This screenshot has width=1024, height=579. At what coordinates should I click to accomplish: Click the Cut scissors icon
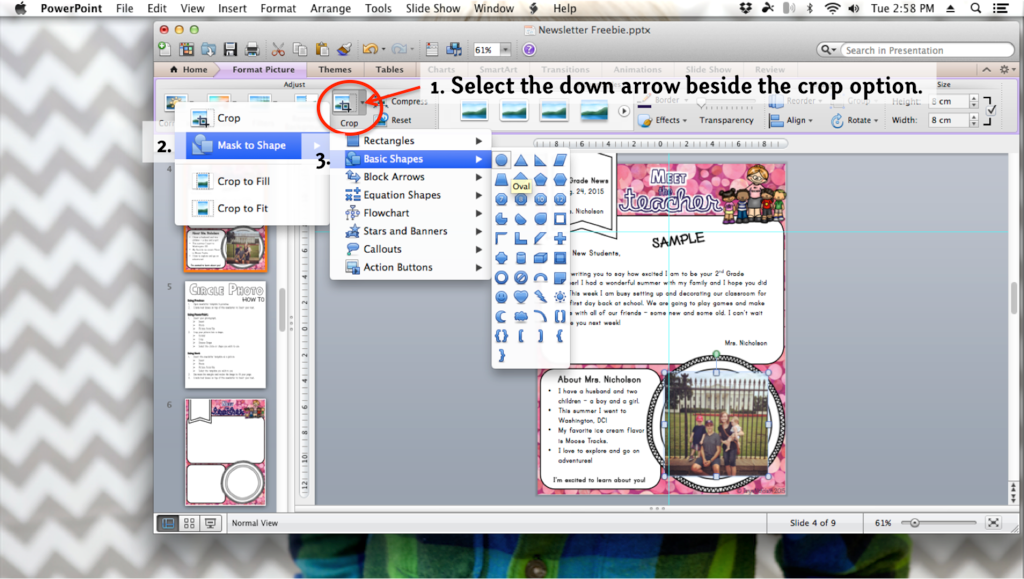[x=278, y=50]
